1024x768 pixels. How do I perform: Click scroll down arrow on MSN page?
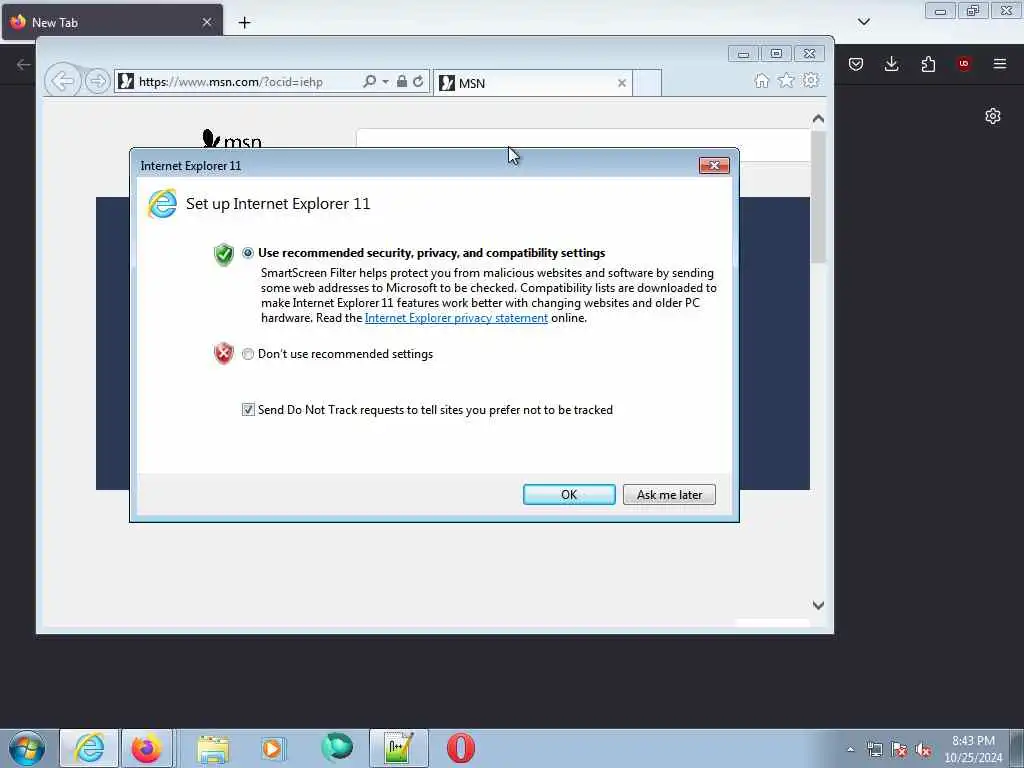click(818, 605)
